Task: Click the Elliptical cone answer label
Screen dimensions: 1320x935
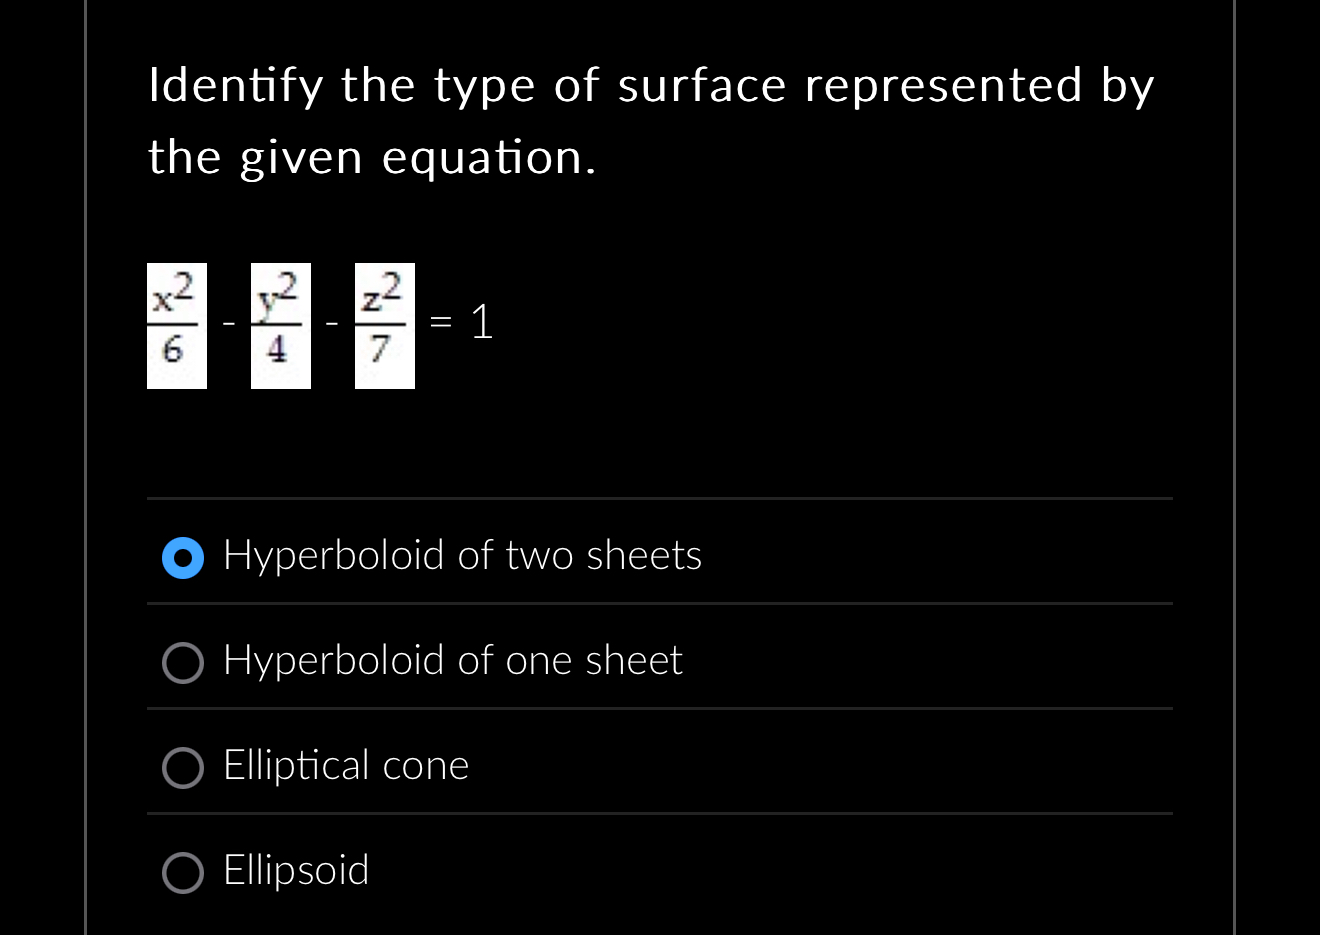Action: 345,768
